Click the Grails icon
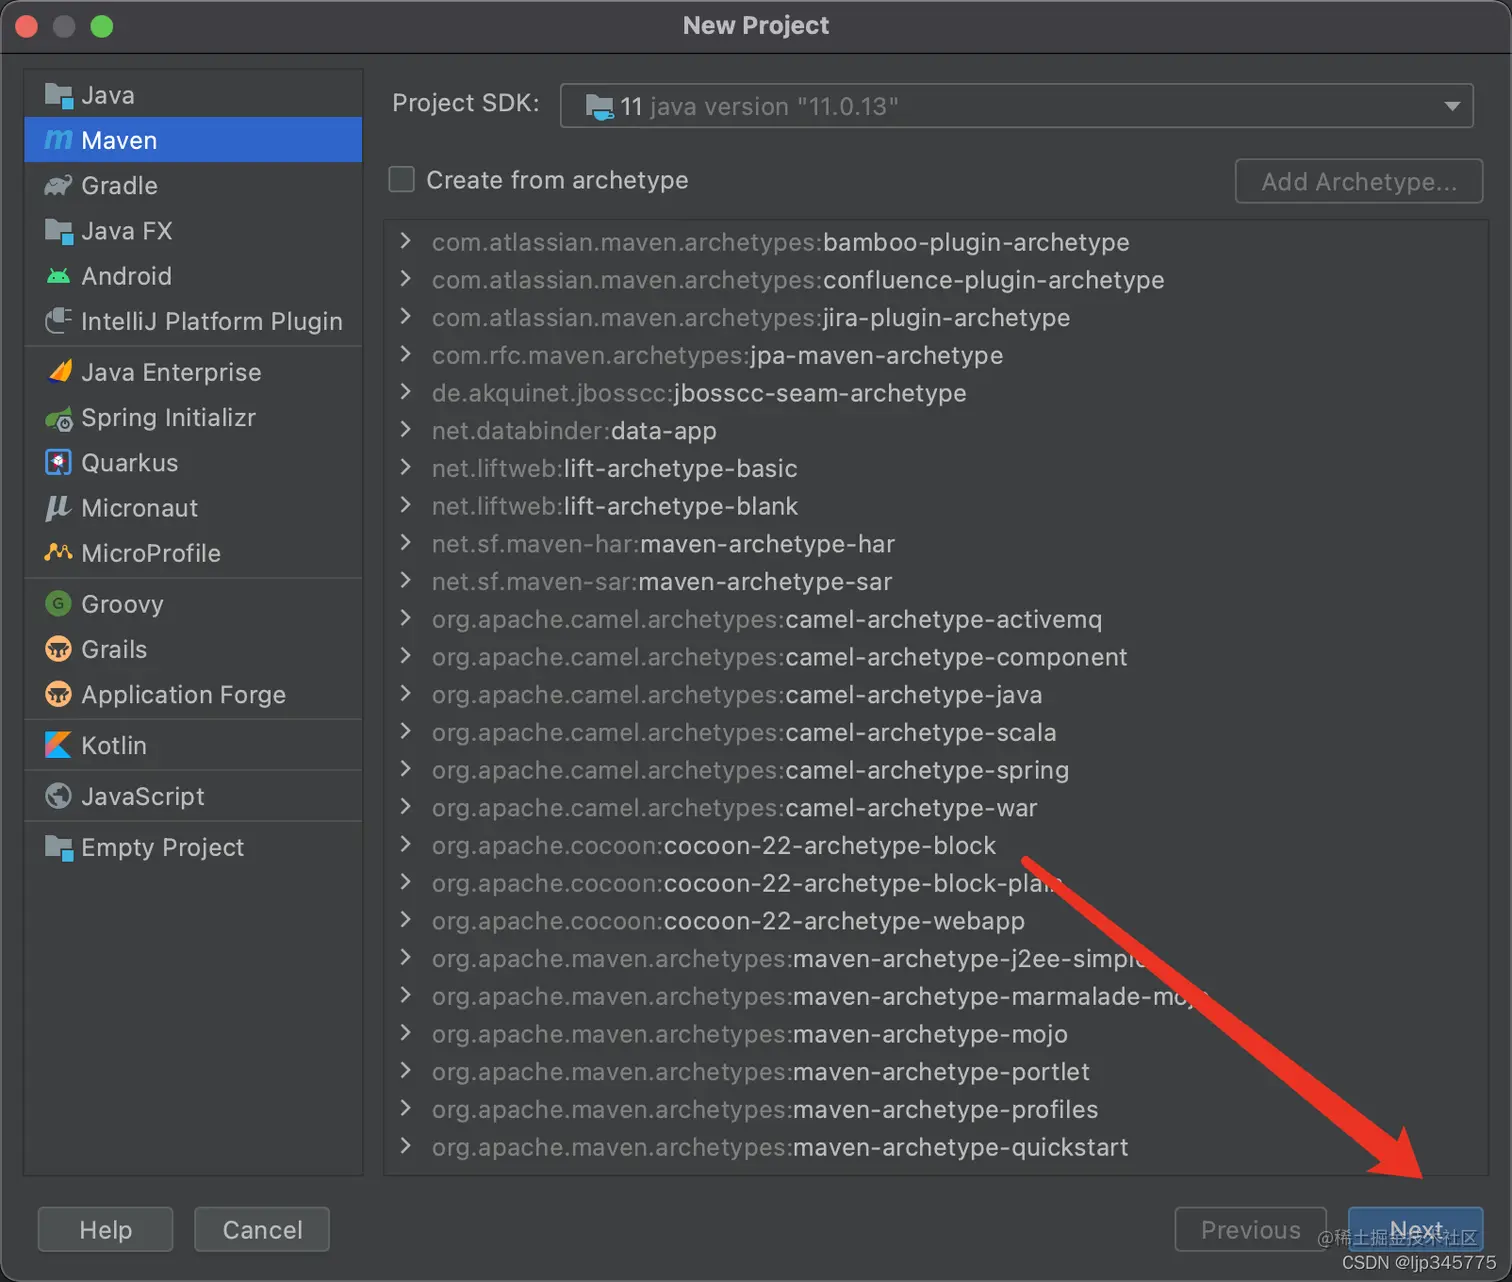1512x1282 pixels. click(x=59, y=649)
